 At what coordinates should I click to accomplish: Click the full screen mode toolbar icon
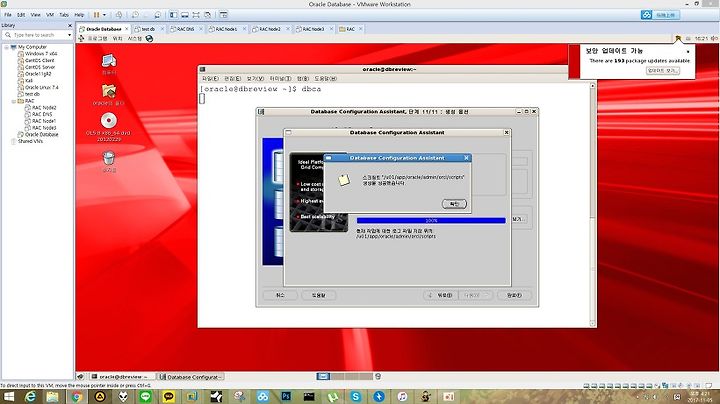pos(196,15)
